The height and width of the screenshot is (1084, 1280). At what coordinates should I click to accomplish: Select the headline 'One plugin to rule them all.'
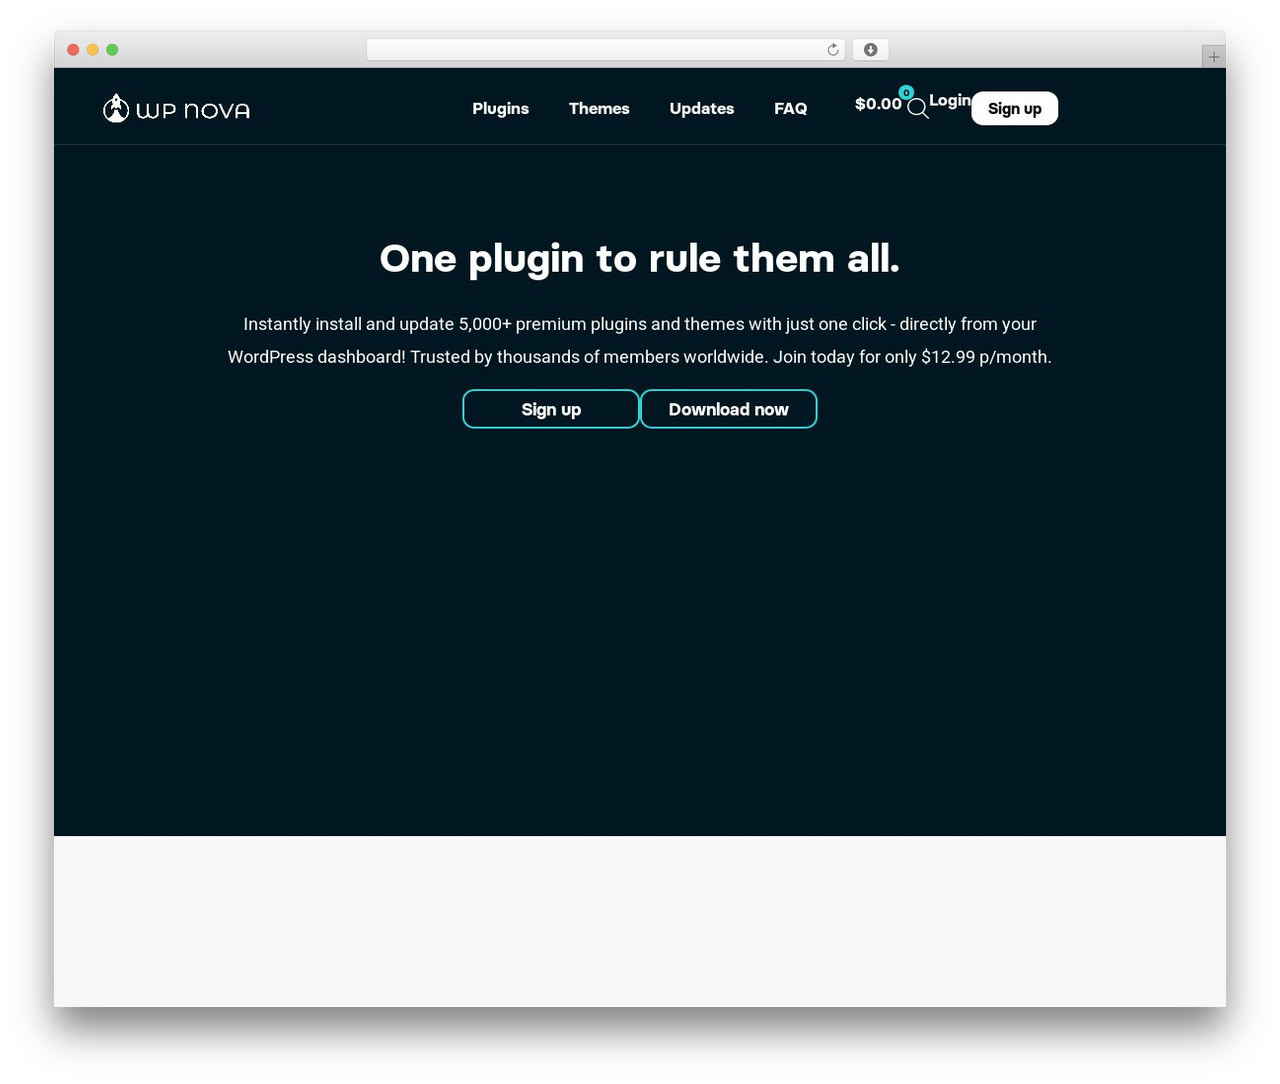pyautogui.click(x=640, y=259)
